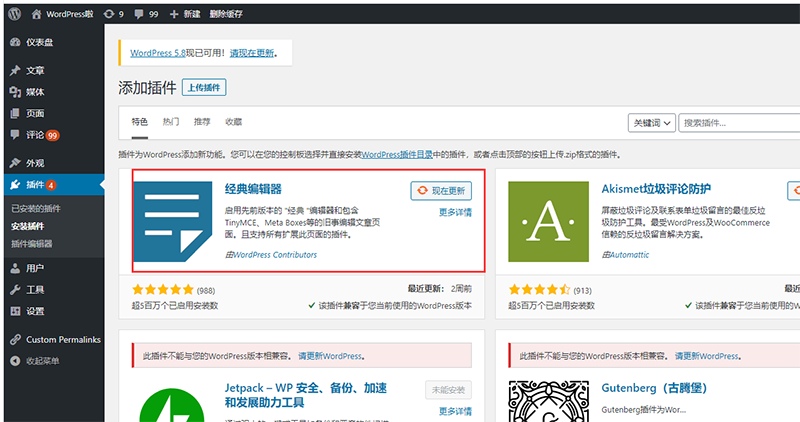Go to 已安装的插件 submenu

coord(36,208)
